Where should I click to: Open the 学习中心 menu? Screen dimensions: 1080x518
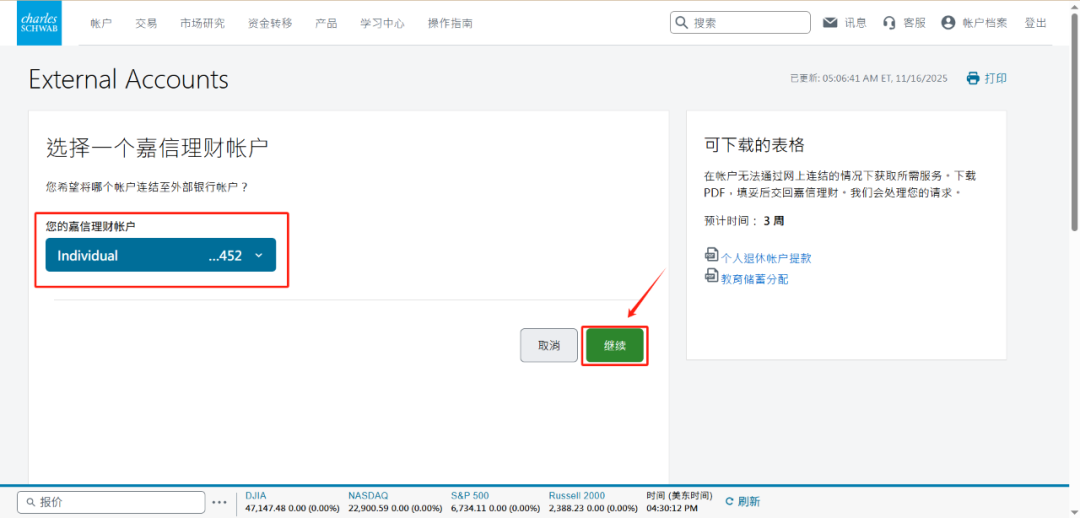382,23
